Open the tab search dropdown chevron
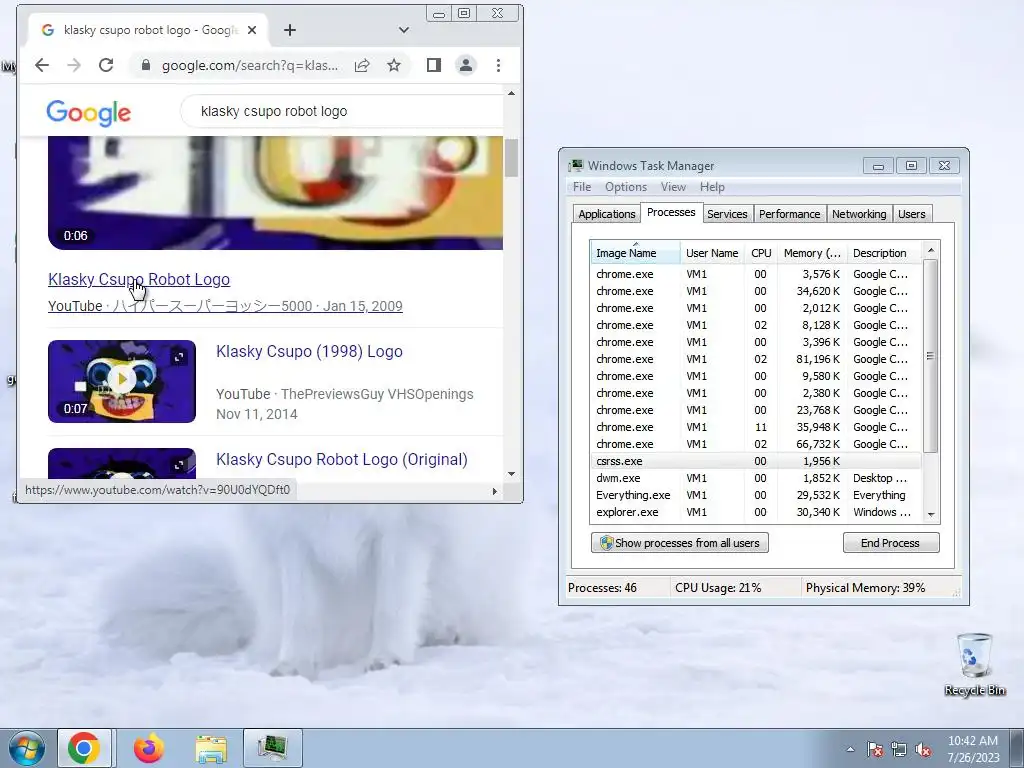 tap(404, 30)
